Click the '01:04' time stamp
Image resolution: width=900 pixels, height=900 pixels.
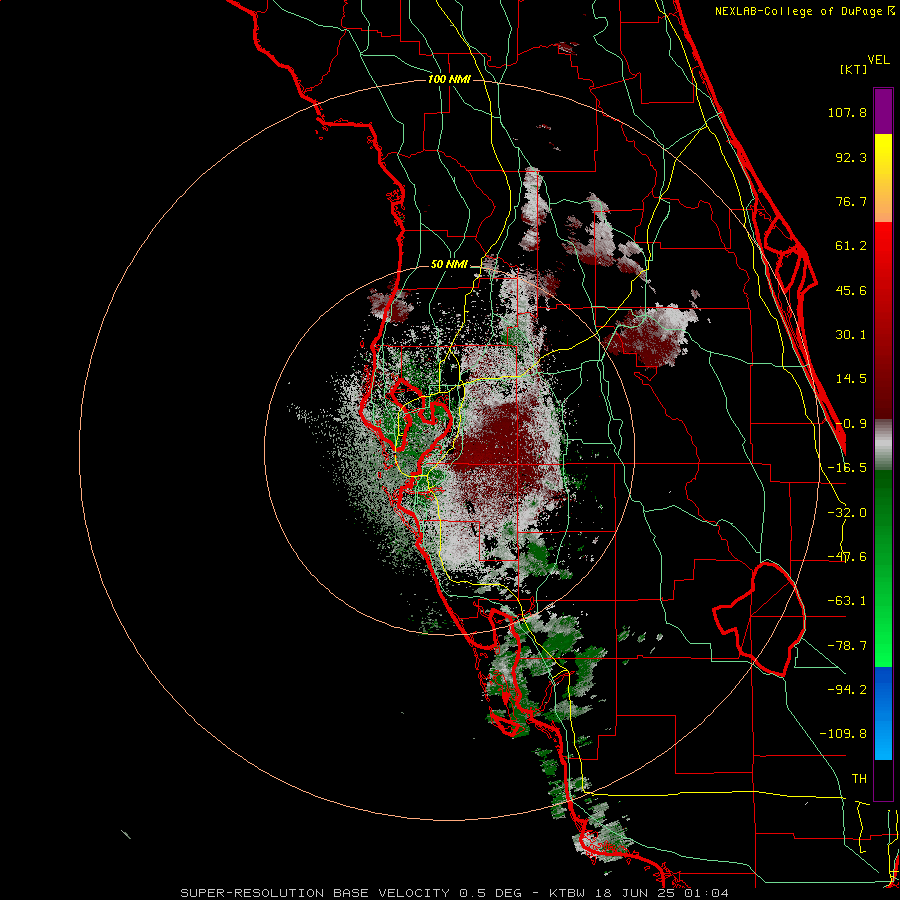point(708,893)
